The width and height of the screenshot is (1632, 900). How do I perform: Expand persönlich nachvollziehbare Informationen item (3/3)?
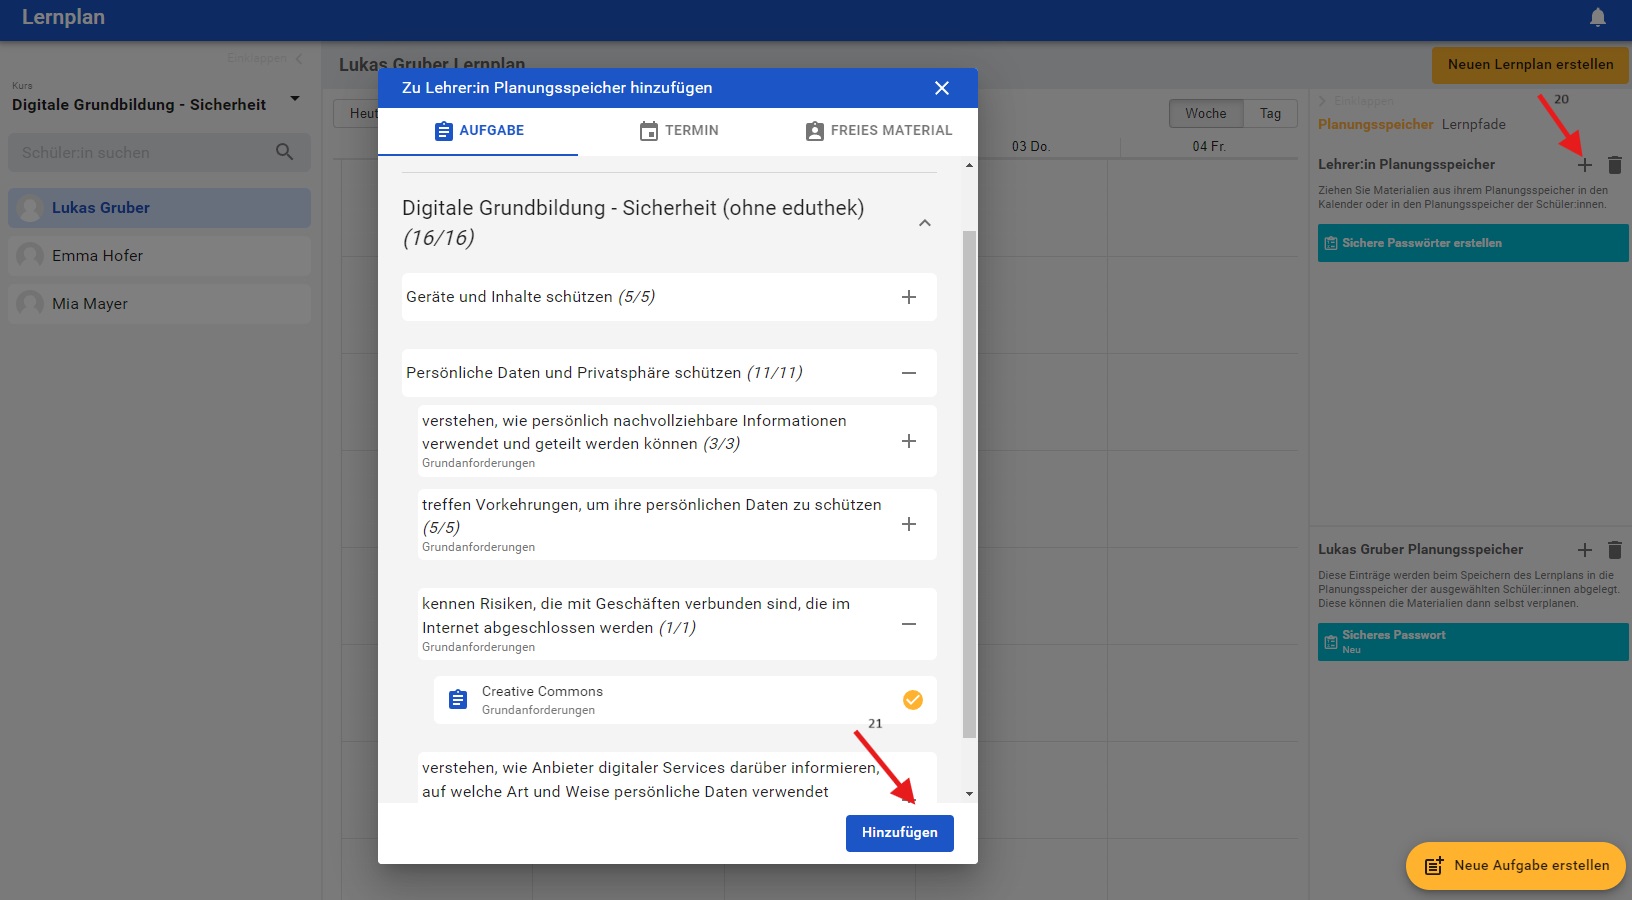(x=909, y=441)
